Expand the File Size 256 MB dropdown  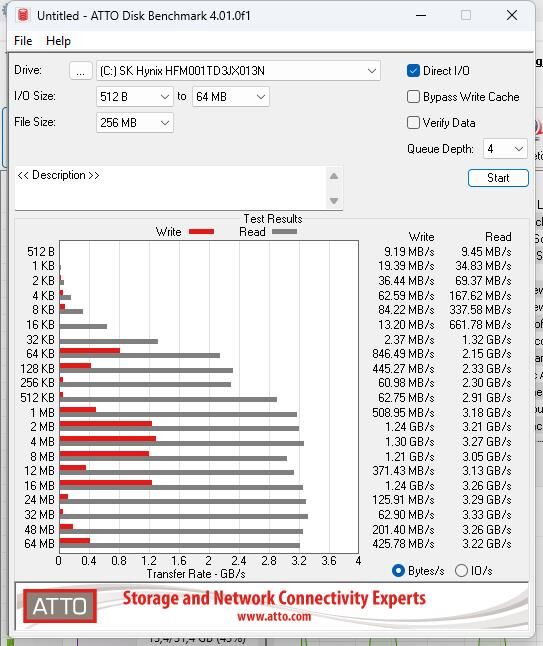point(135,123)
